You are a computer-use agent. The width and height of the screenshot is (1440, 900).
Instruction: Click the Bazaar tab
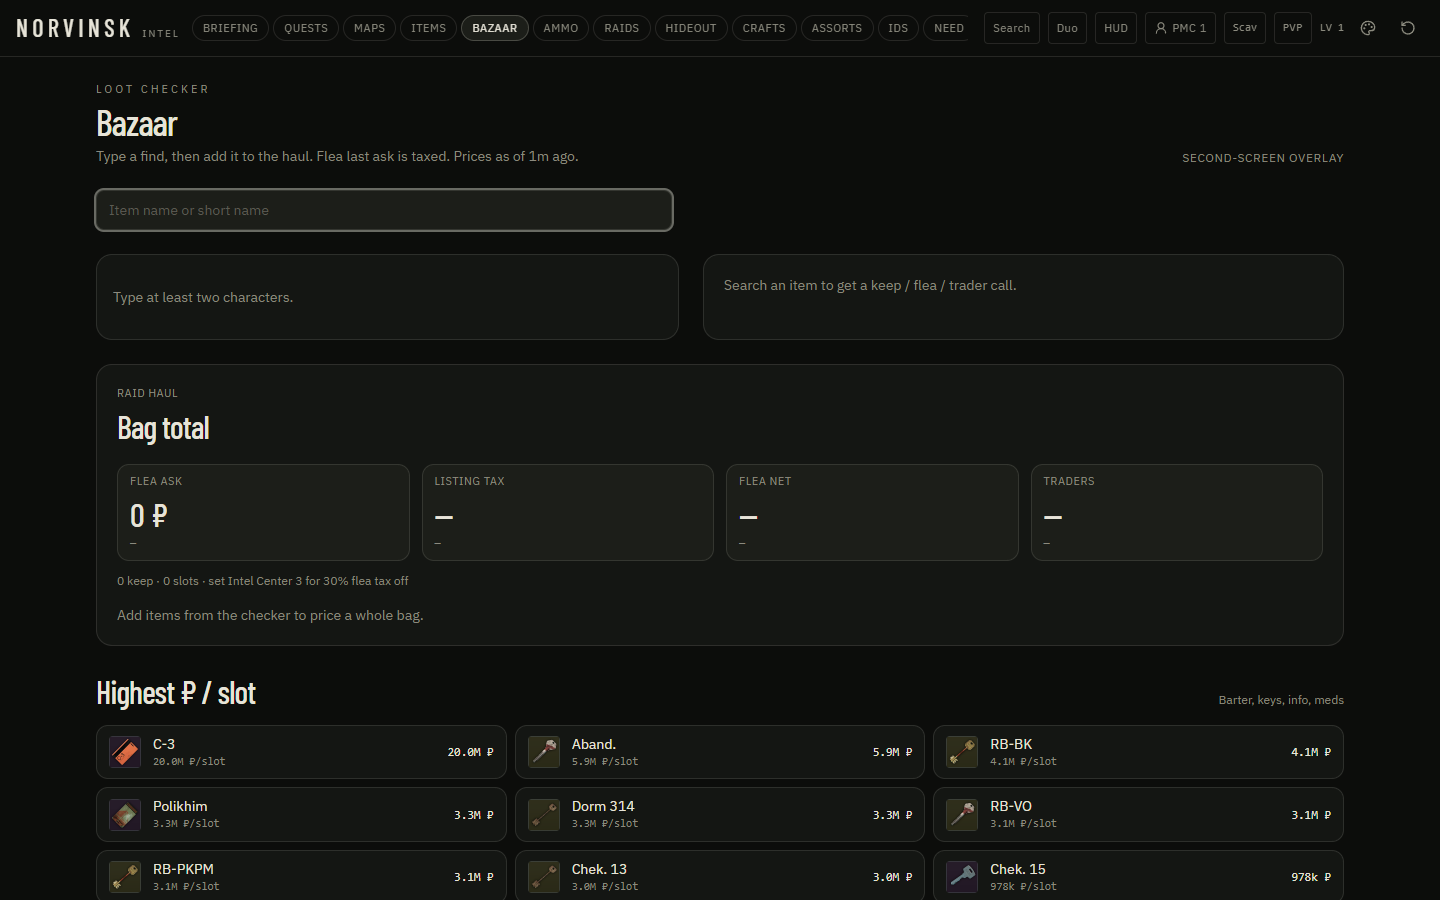495,28
